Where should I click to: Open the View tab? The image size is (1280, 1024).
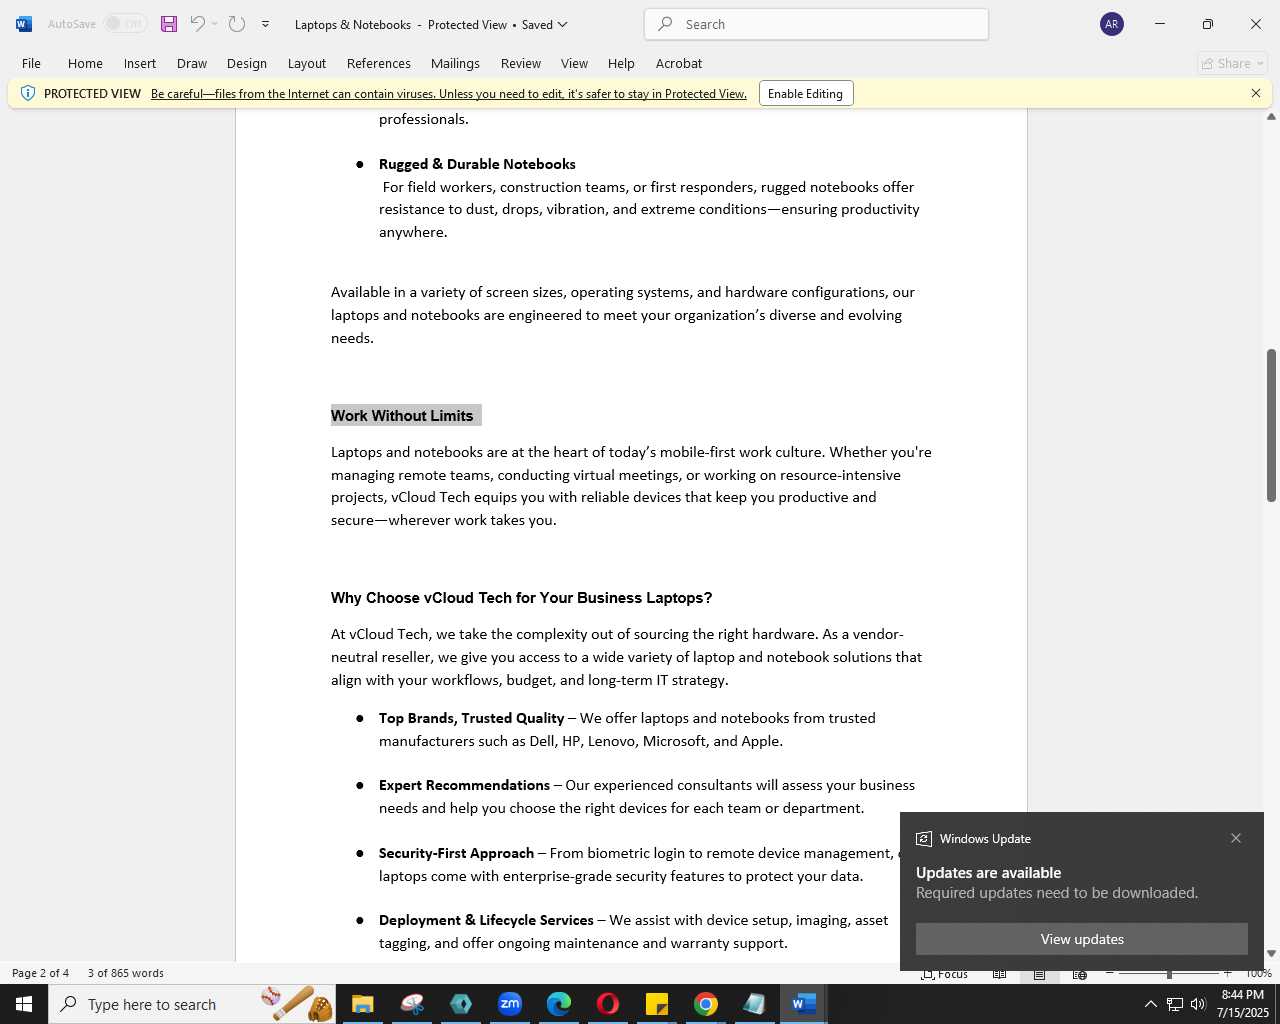(574, 63)
